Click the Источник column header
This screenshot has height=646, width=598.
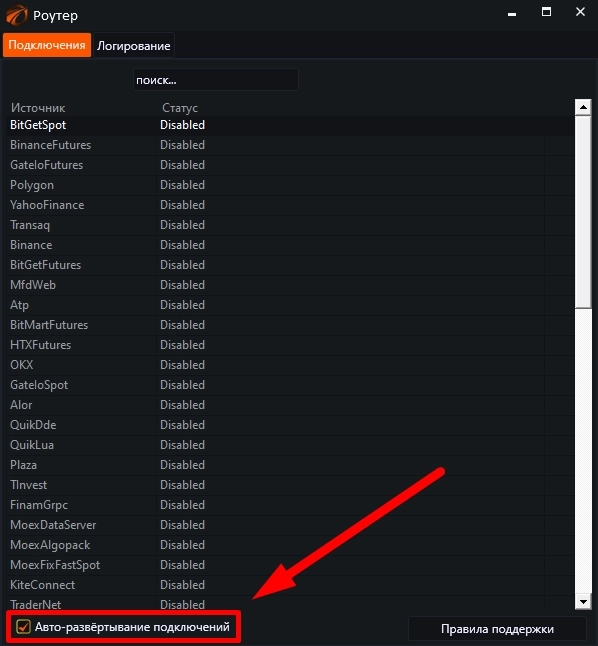point(38,108)
